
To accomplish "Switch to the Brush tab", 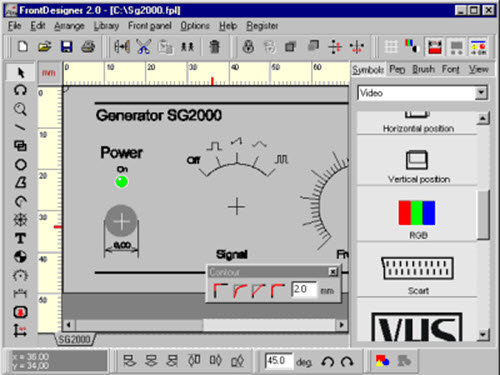I will [423, 69].
